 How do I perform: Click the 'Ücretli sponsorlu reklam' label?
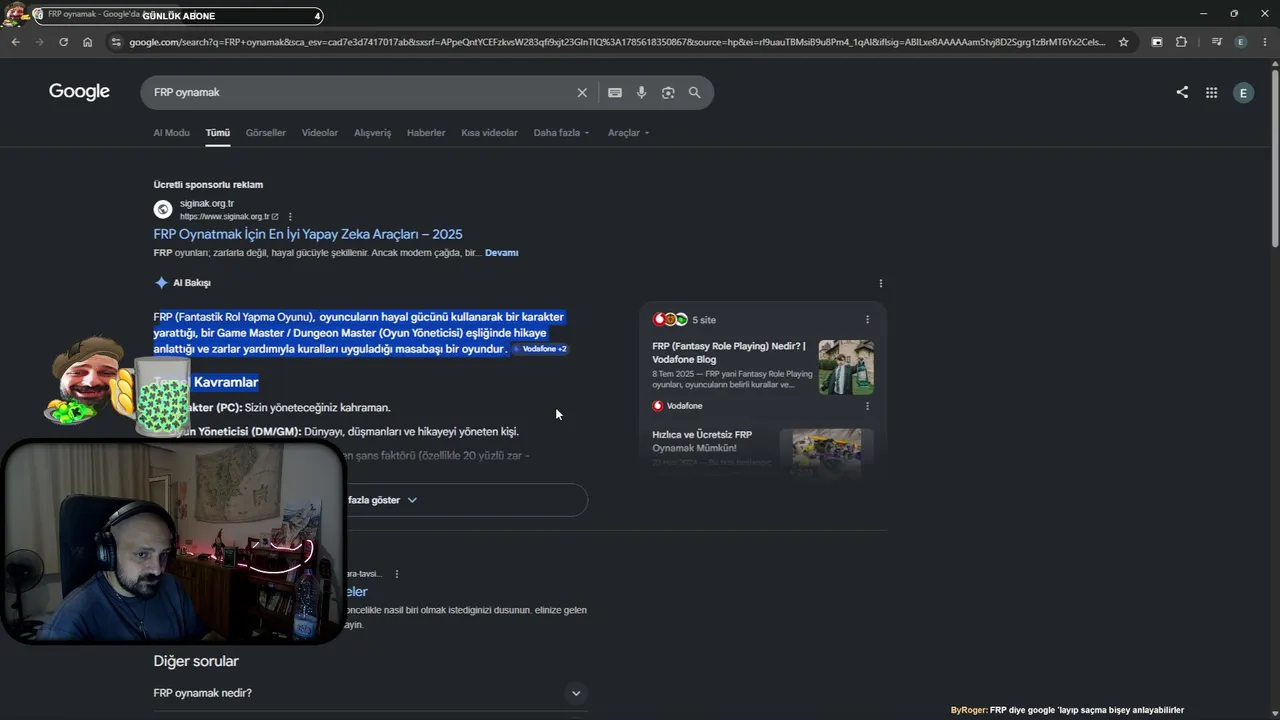(x=208, y=185)
